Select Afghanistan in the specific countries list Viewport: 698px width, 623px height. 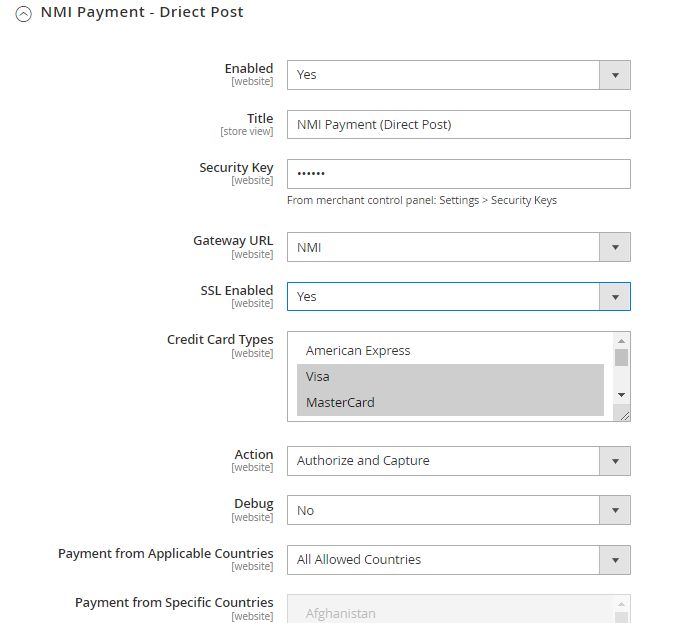(342, 614)
